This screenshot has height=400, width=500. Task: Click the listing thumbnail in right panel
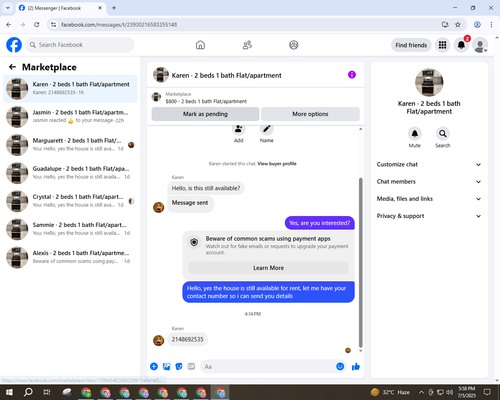pos(429,82)
